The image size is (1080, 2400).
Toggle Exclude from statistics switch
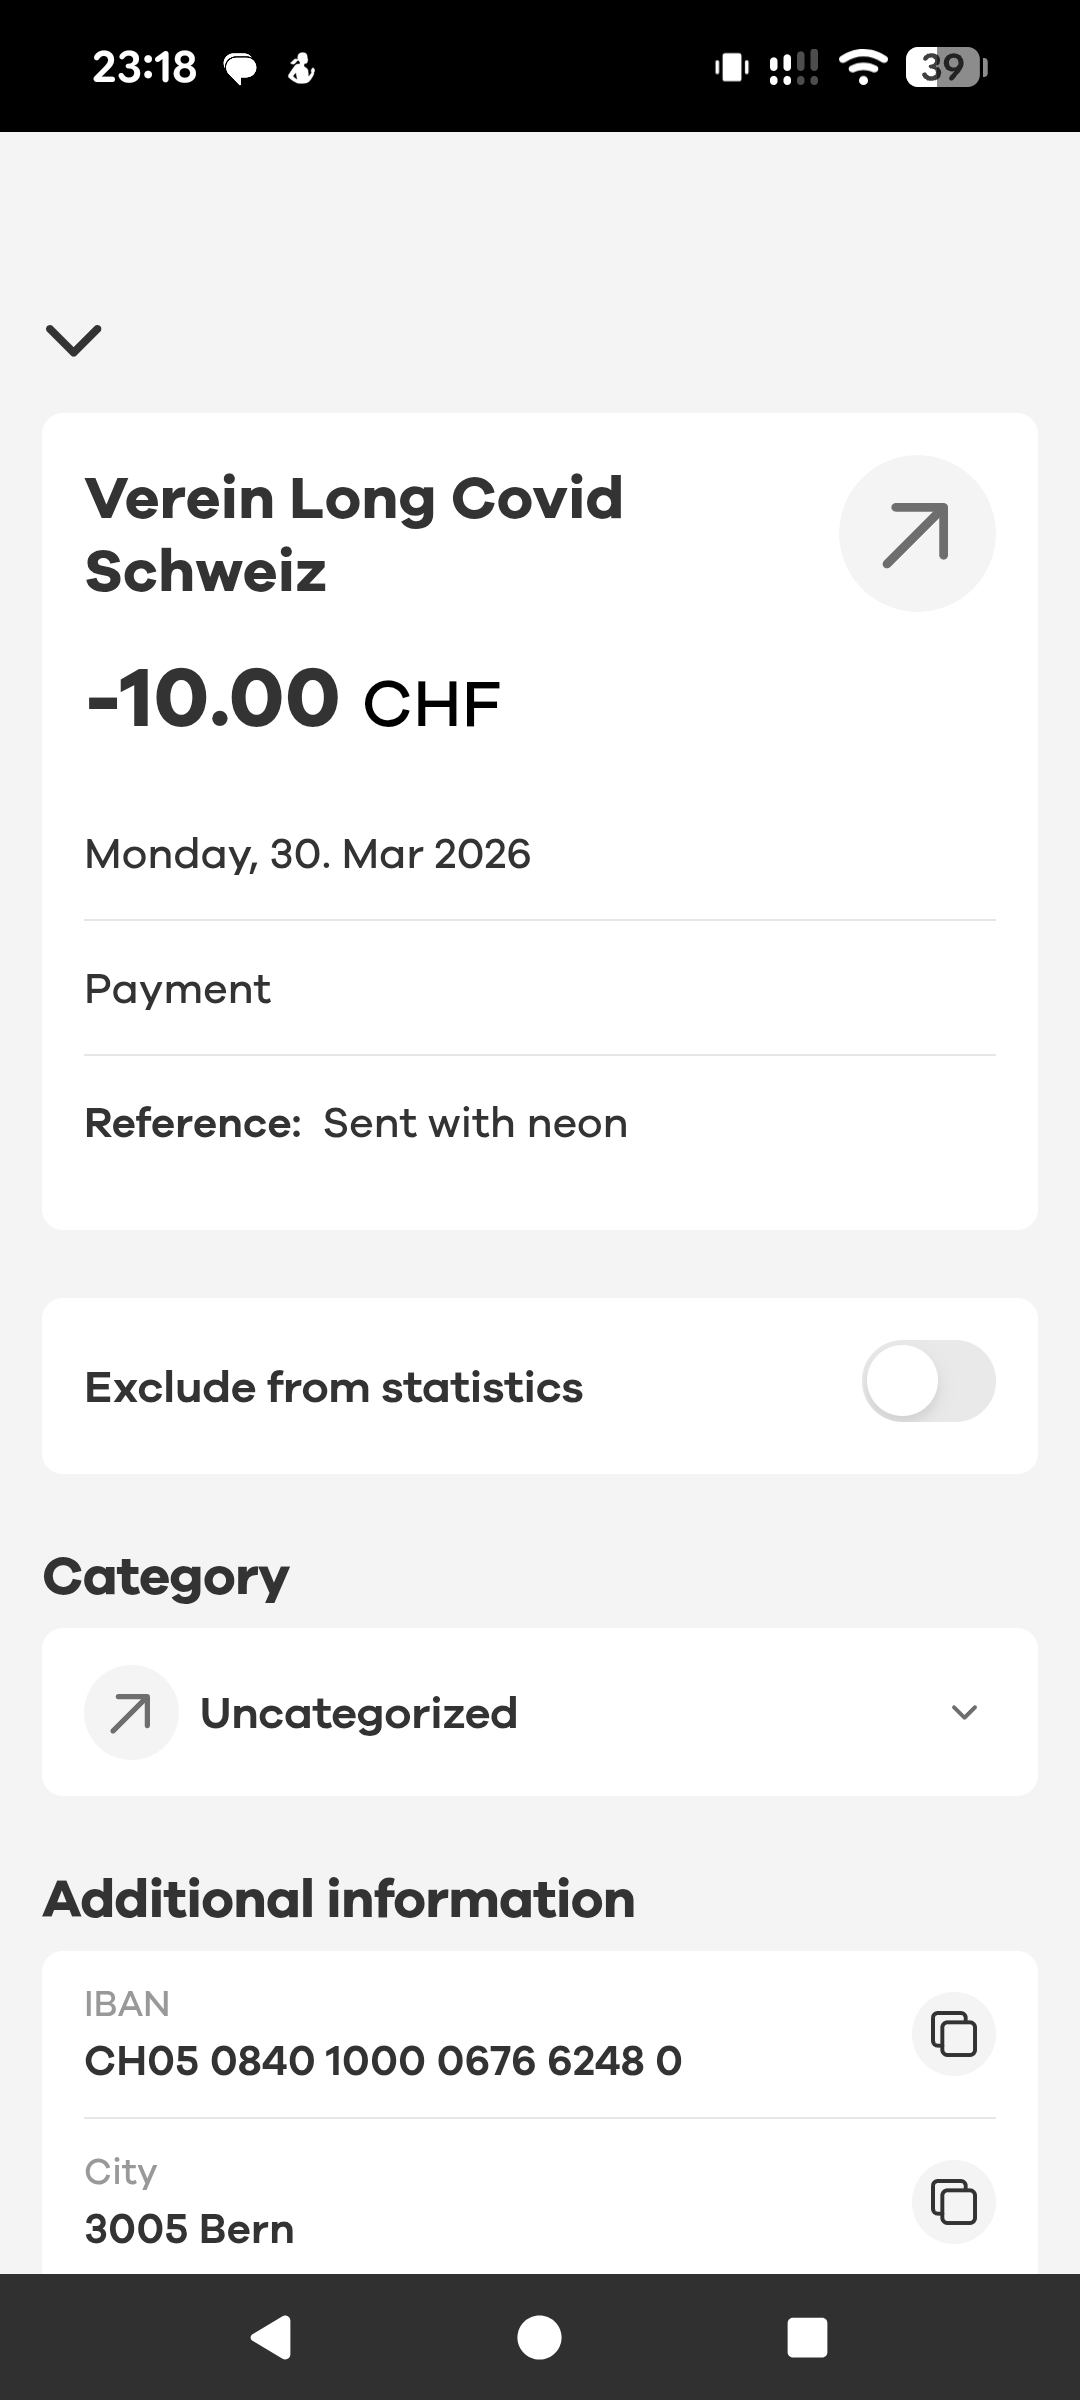point(928,1381)
